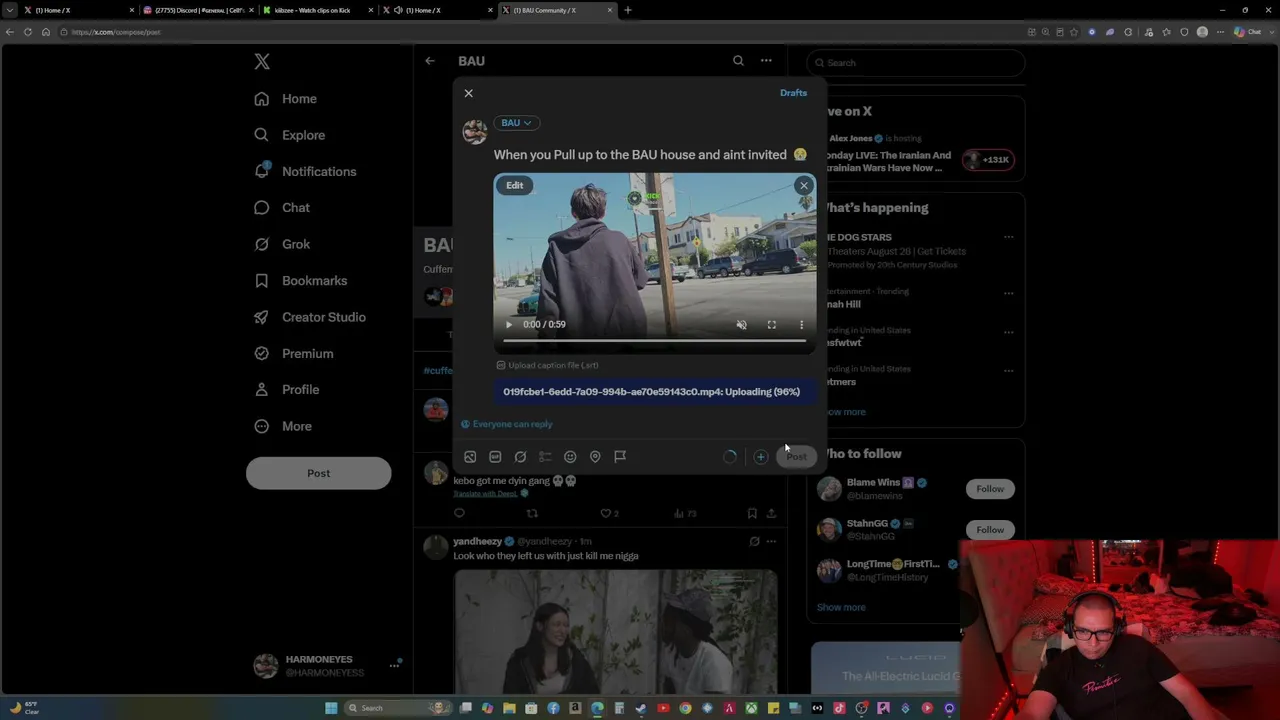Reload the page in browser

27,32
